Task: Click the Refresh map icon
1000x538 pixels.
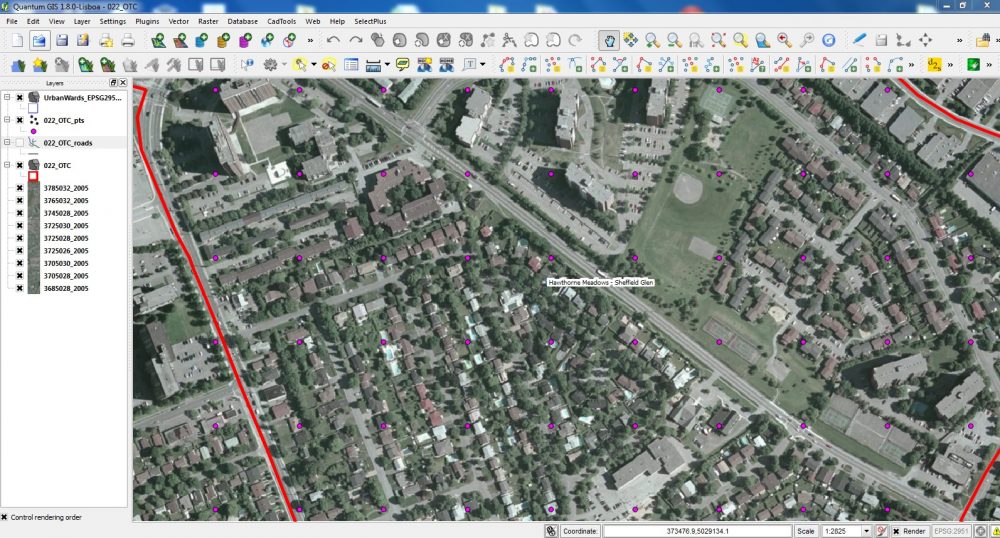Action: point(829,41)
